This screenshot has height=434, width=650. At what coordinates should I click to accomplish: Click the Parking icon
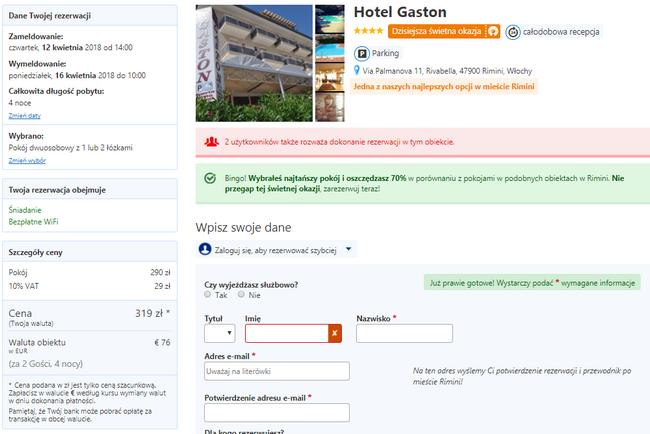click(x=361, y=53)
